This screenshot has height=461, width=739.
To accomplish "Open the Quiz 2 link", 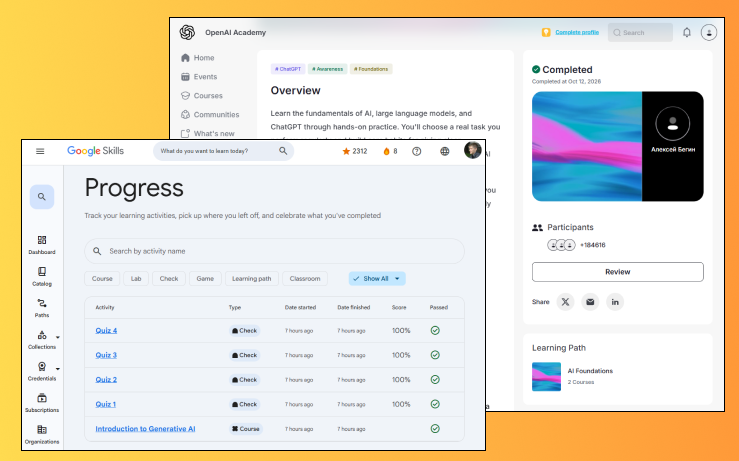I will pyautogui.click(x=106, y=379).
